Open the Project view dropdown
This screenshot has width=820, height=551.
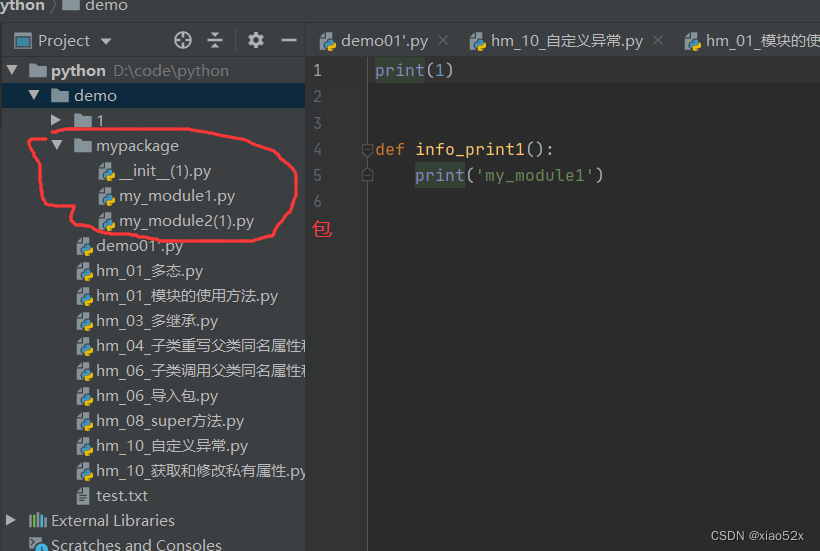coord(106,41)
